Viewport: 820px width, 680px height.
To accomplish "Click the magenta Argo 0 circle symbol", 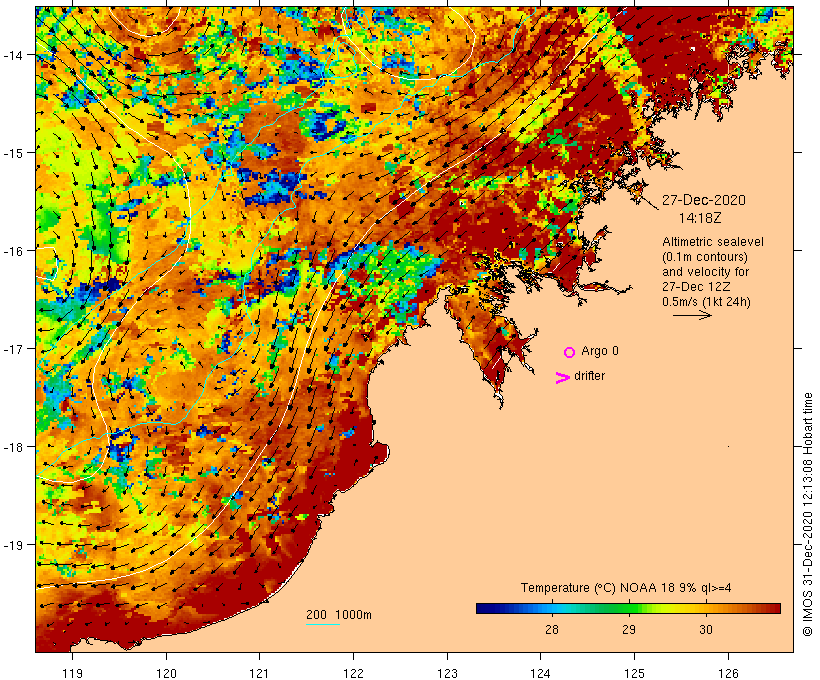I will click(x=570, y=352).
